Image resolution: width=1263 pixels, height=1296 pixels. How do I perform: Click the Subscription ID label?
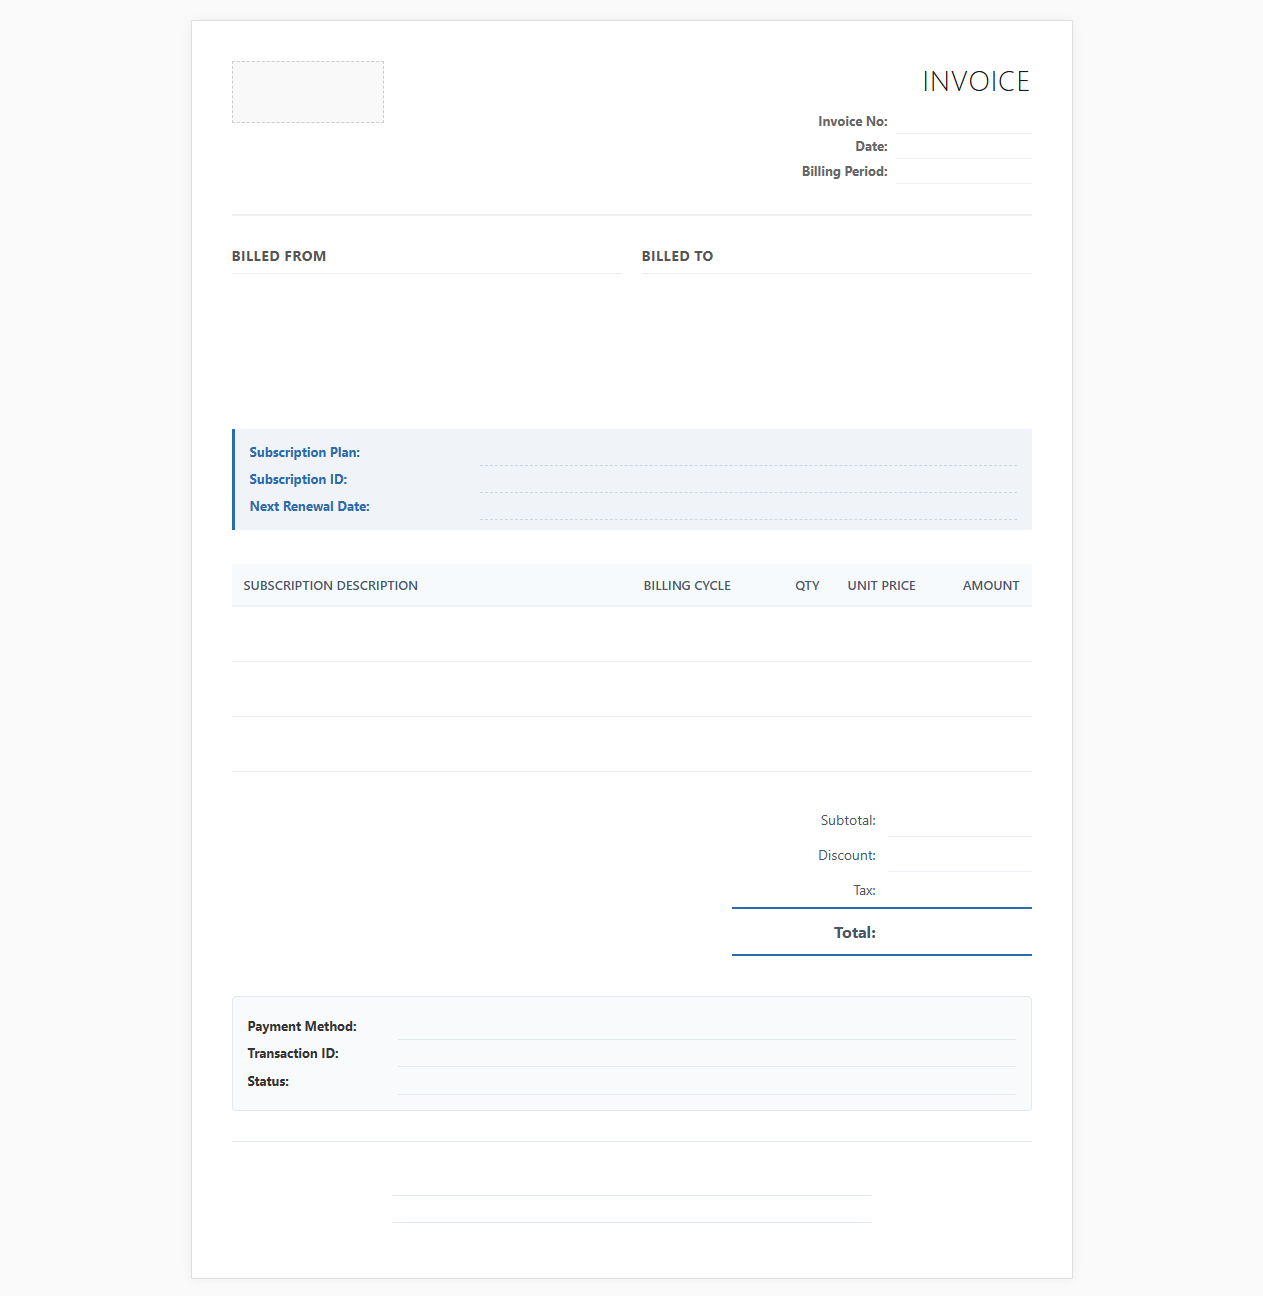tap(298, 479)
